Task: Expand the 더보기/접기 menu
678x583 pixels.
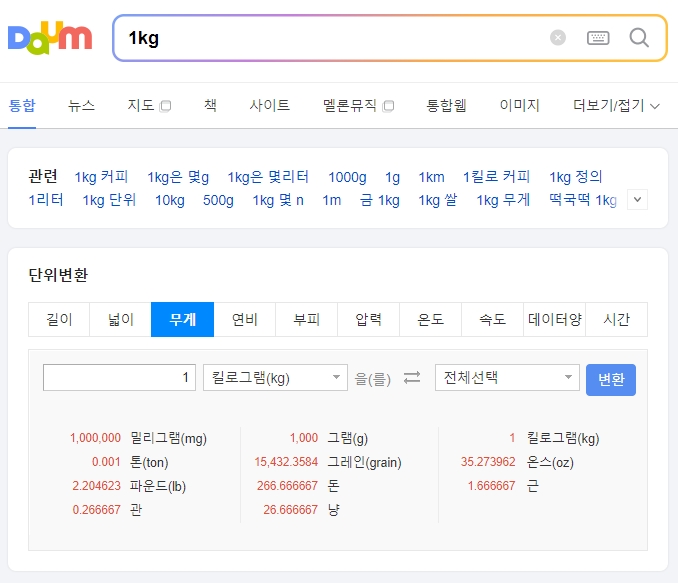Action: (x=616, y=106)
